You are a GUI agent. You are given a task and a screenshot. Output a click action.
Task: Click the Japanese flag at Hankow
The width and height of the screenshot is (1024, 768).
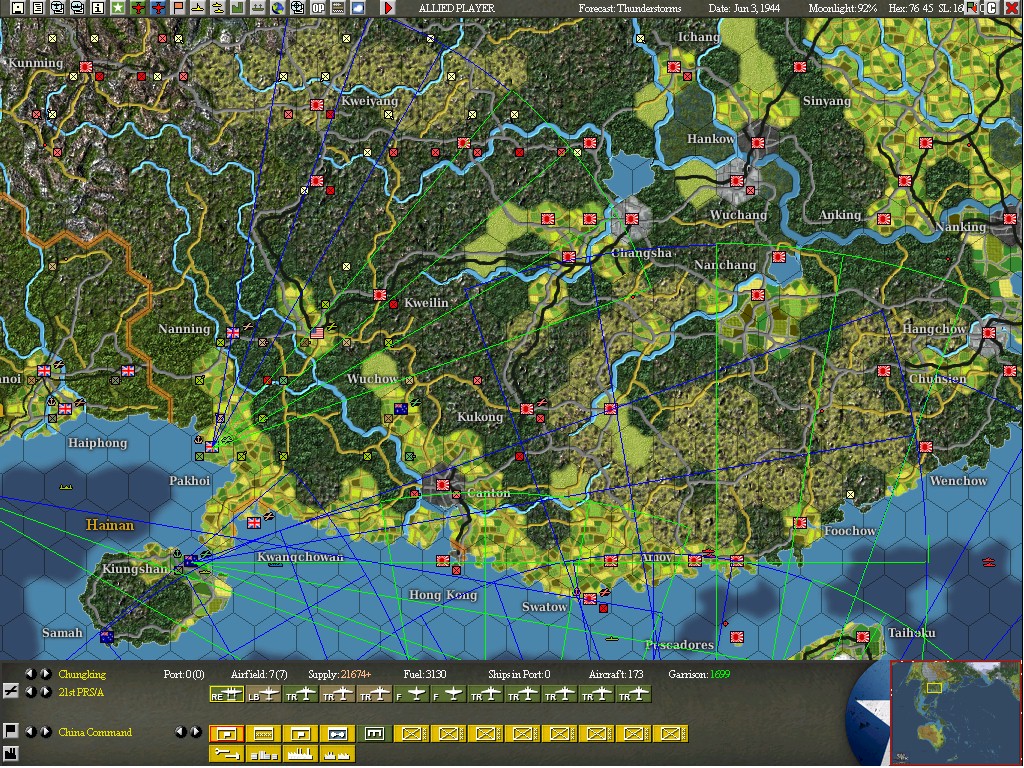tap(758, 143)
